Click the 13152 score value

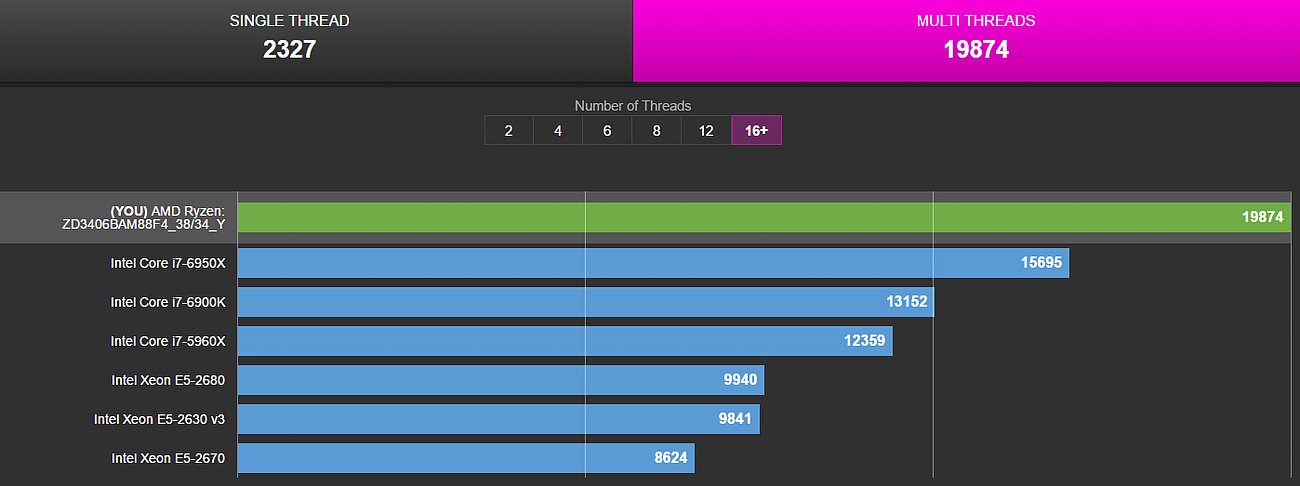pos(906,302)
